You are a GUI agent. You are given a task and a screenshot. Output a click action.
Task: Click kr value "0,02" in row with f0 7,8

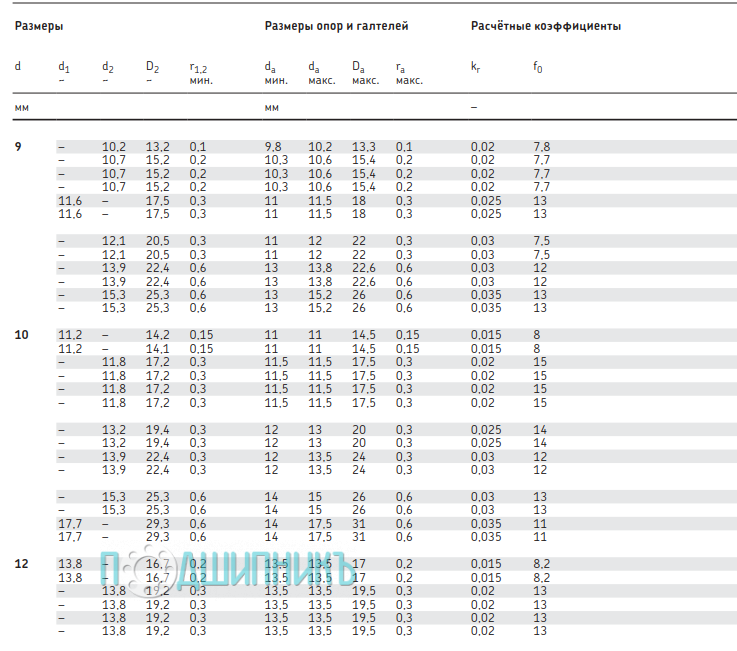(x=483, y=147)
